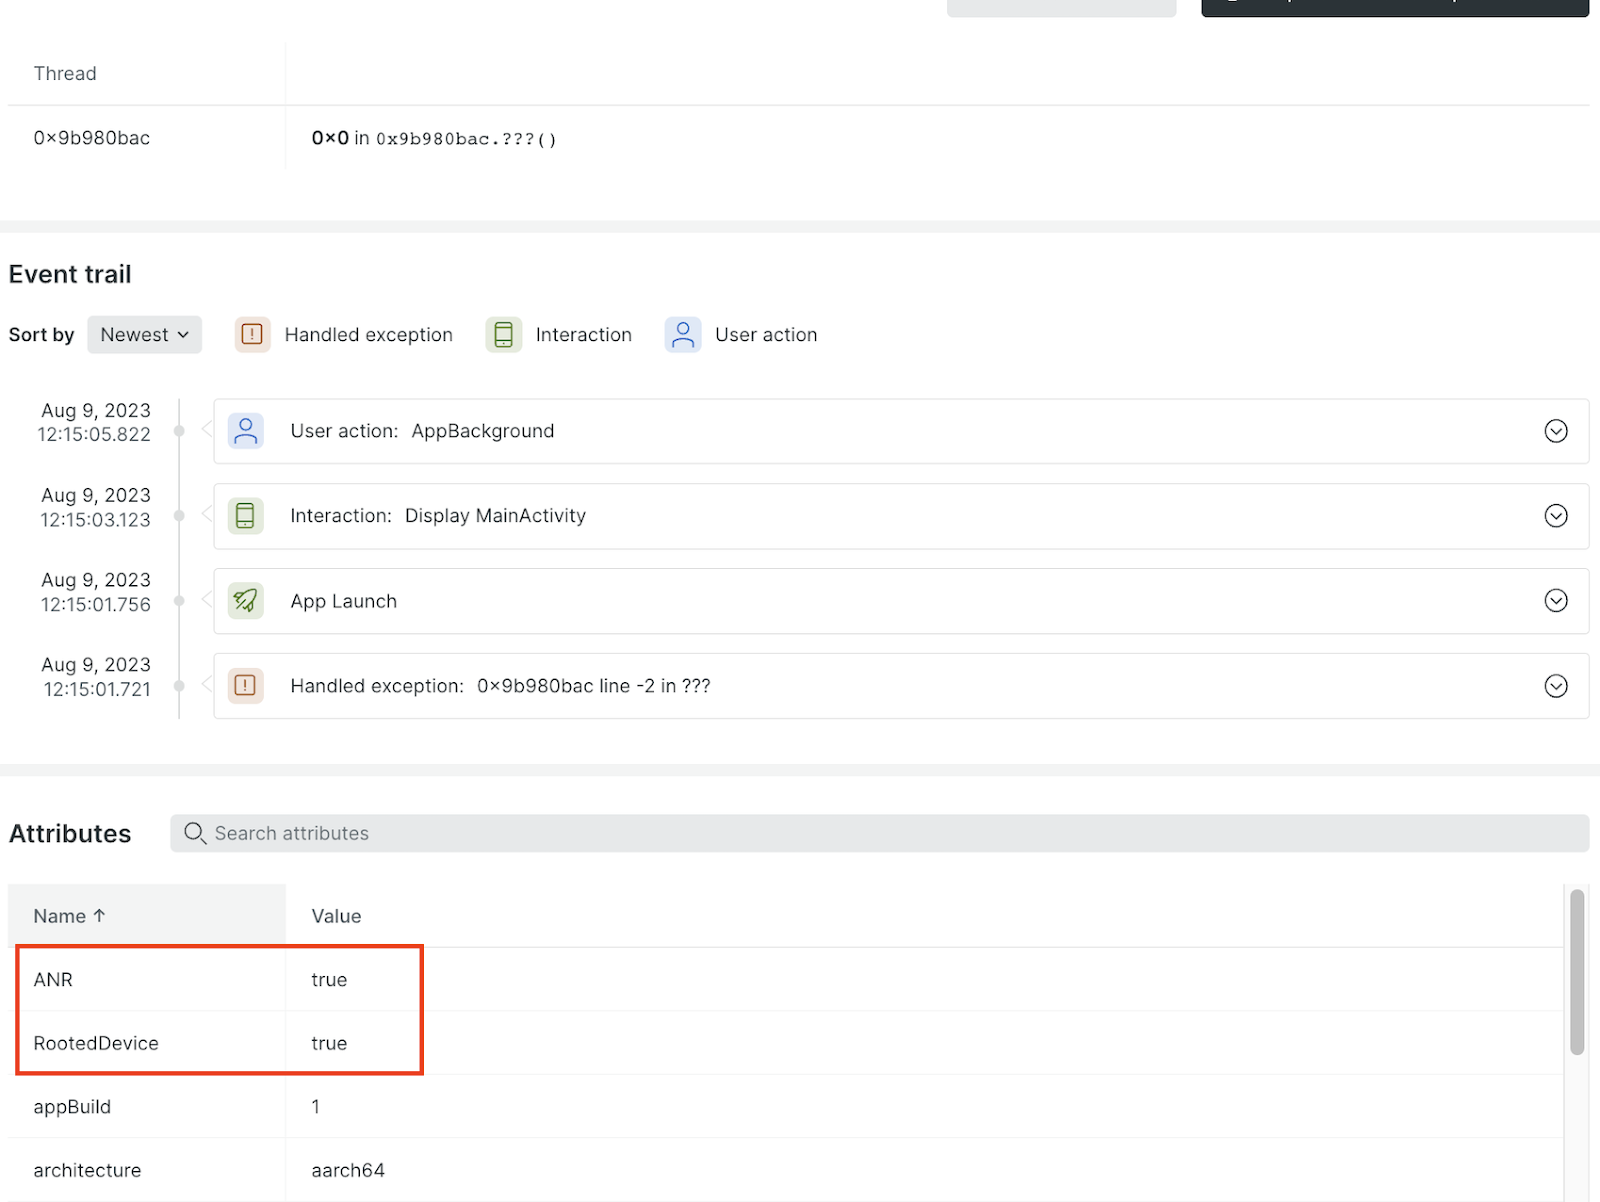Screen dimensions: 1600x1202
Task: Click the Thread column header
Action: [x=65, y=74]
